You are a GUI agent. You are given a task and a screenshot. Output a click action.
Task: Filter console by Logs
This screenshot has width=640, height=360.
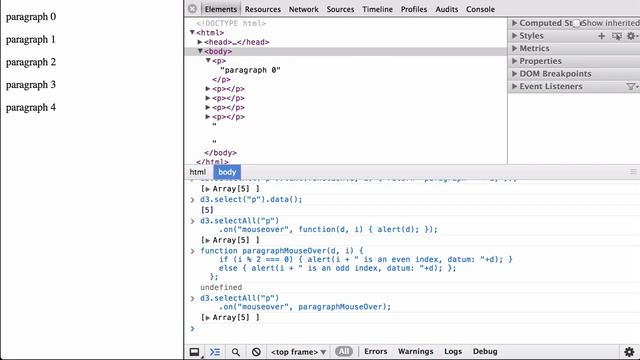453,351
